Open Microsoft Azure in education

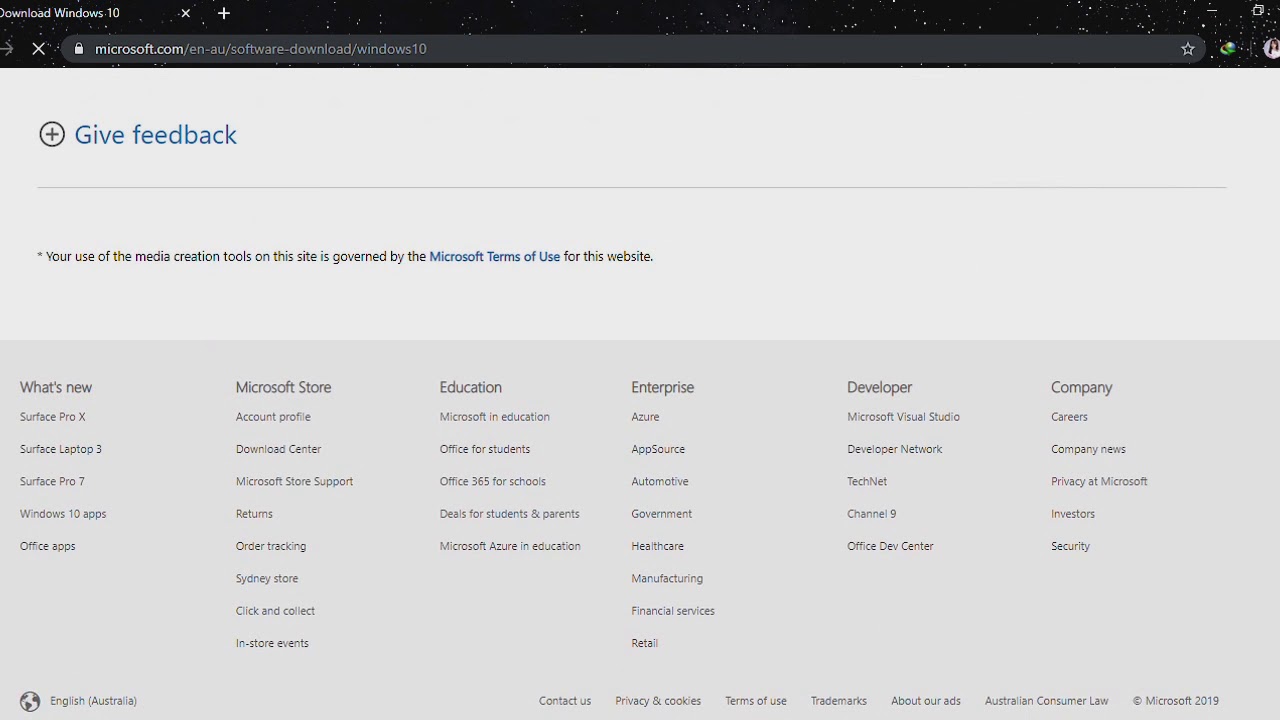pyautogui.click(x=510, y=546)
